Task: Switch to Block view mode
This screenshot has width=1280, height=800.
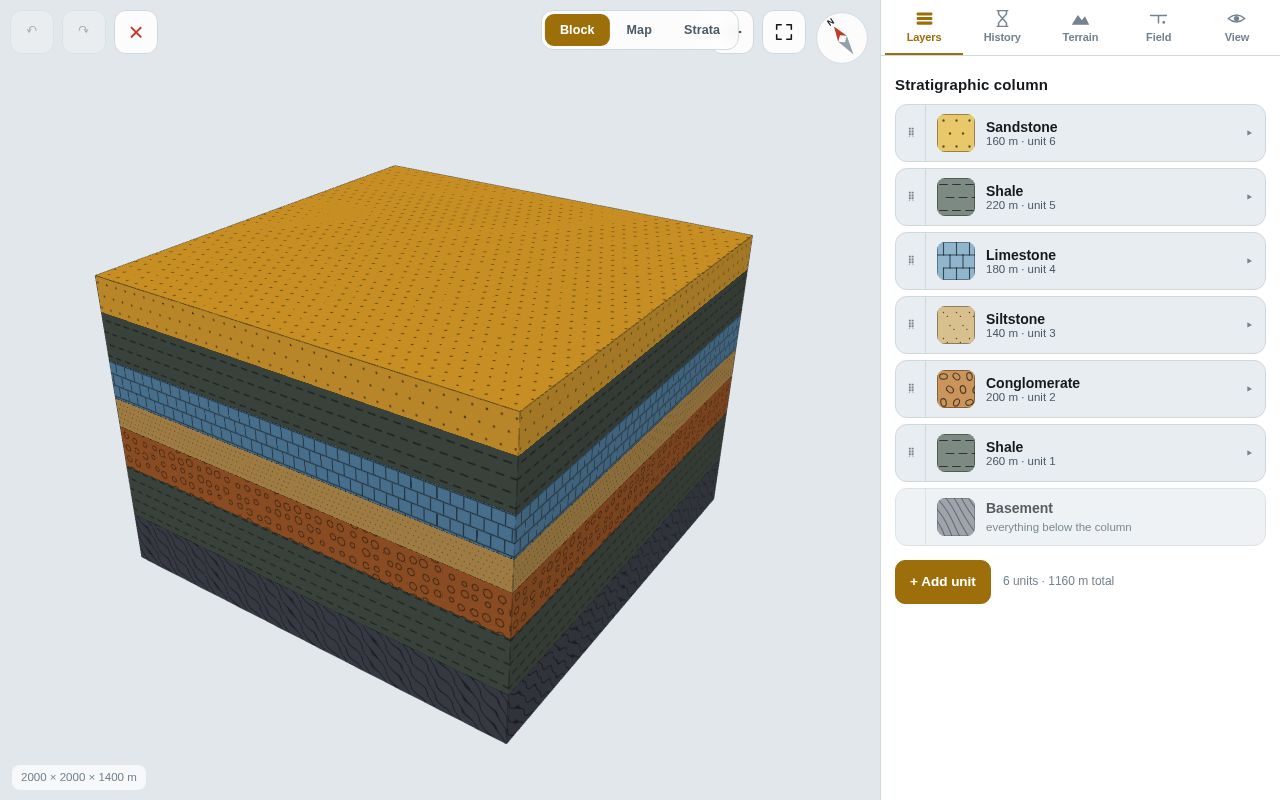Action: point(577,30)
